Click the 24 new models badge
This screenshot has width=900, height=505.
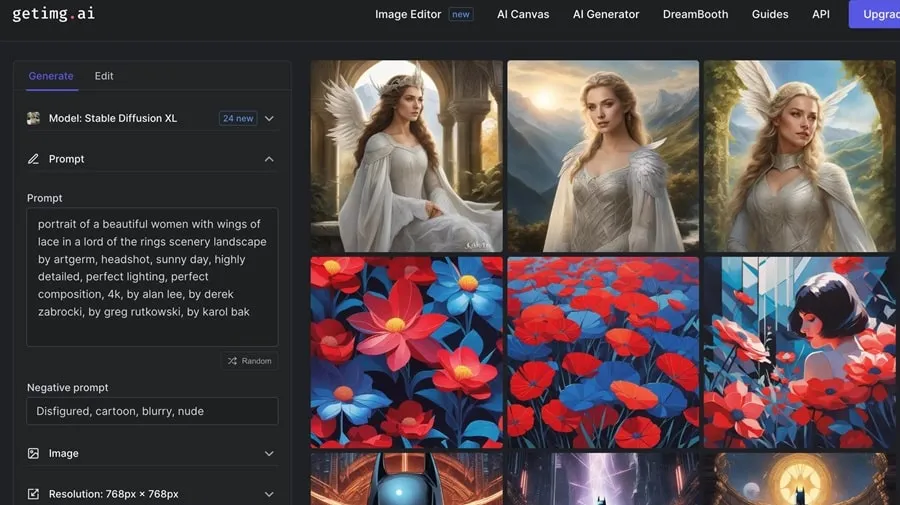click(238, 118)
